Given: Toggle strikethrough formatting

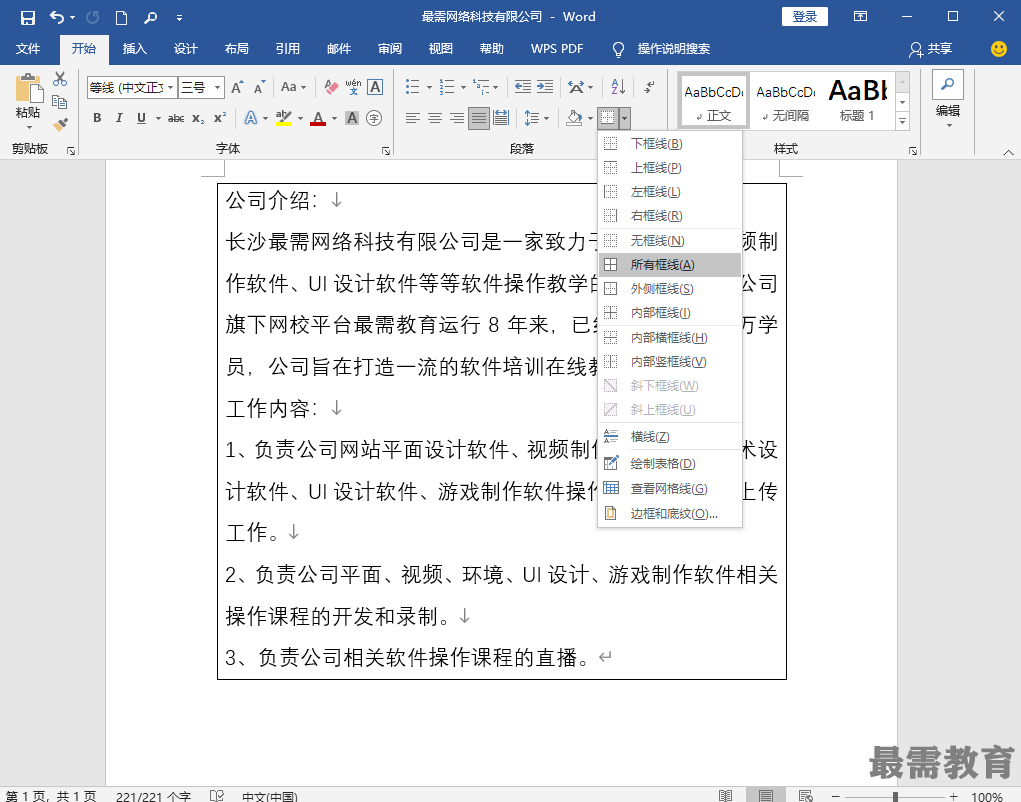Looking at the screenshot, I should [x=176, y=118].
